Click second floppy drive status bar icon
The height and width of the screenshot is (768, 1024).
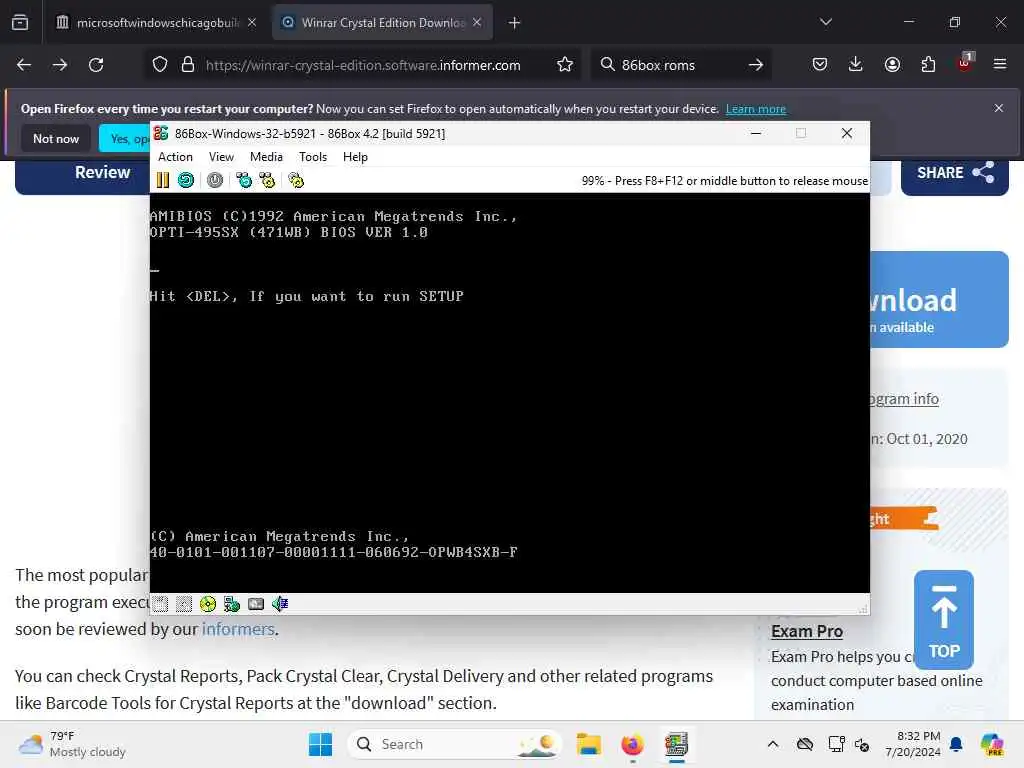tap(184, 604)
